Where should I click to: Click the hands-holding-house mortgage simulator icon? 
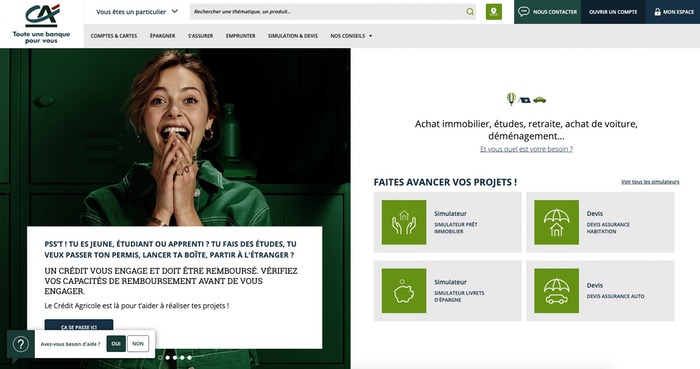[404, 222]
